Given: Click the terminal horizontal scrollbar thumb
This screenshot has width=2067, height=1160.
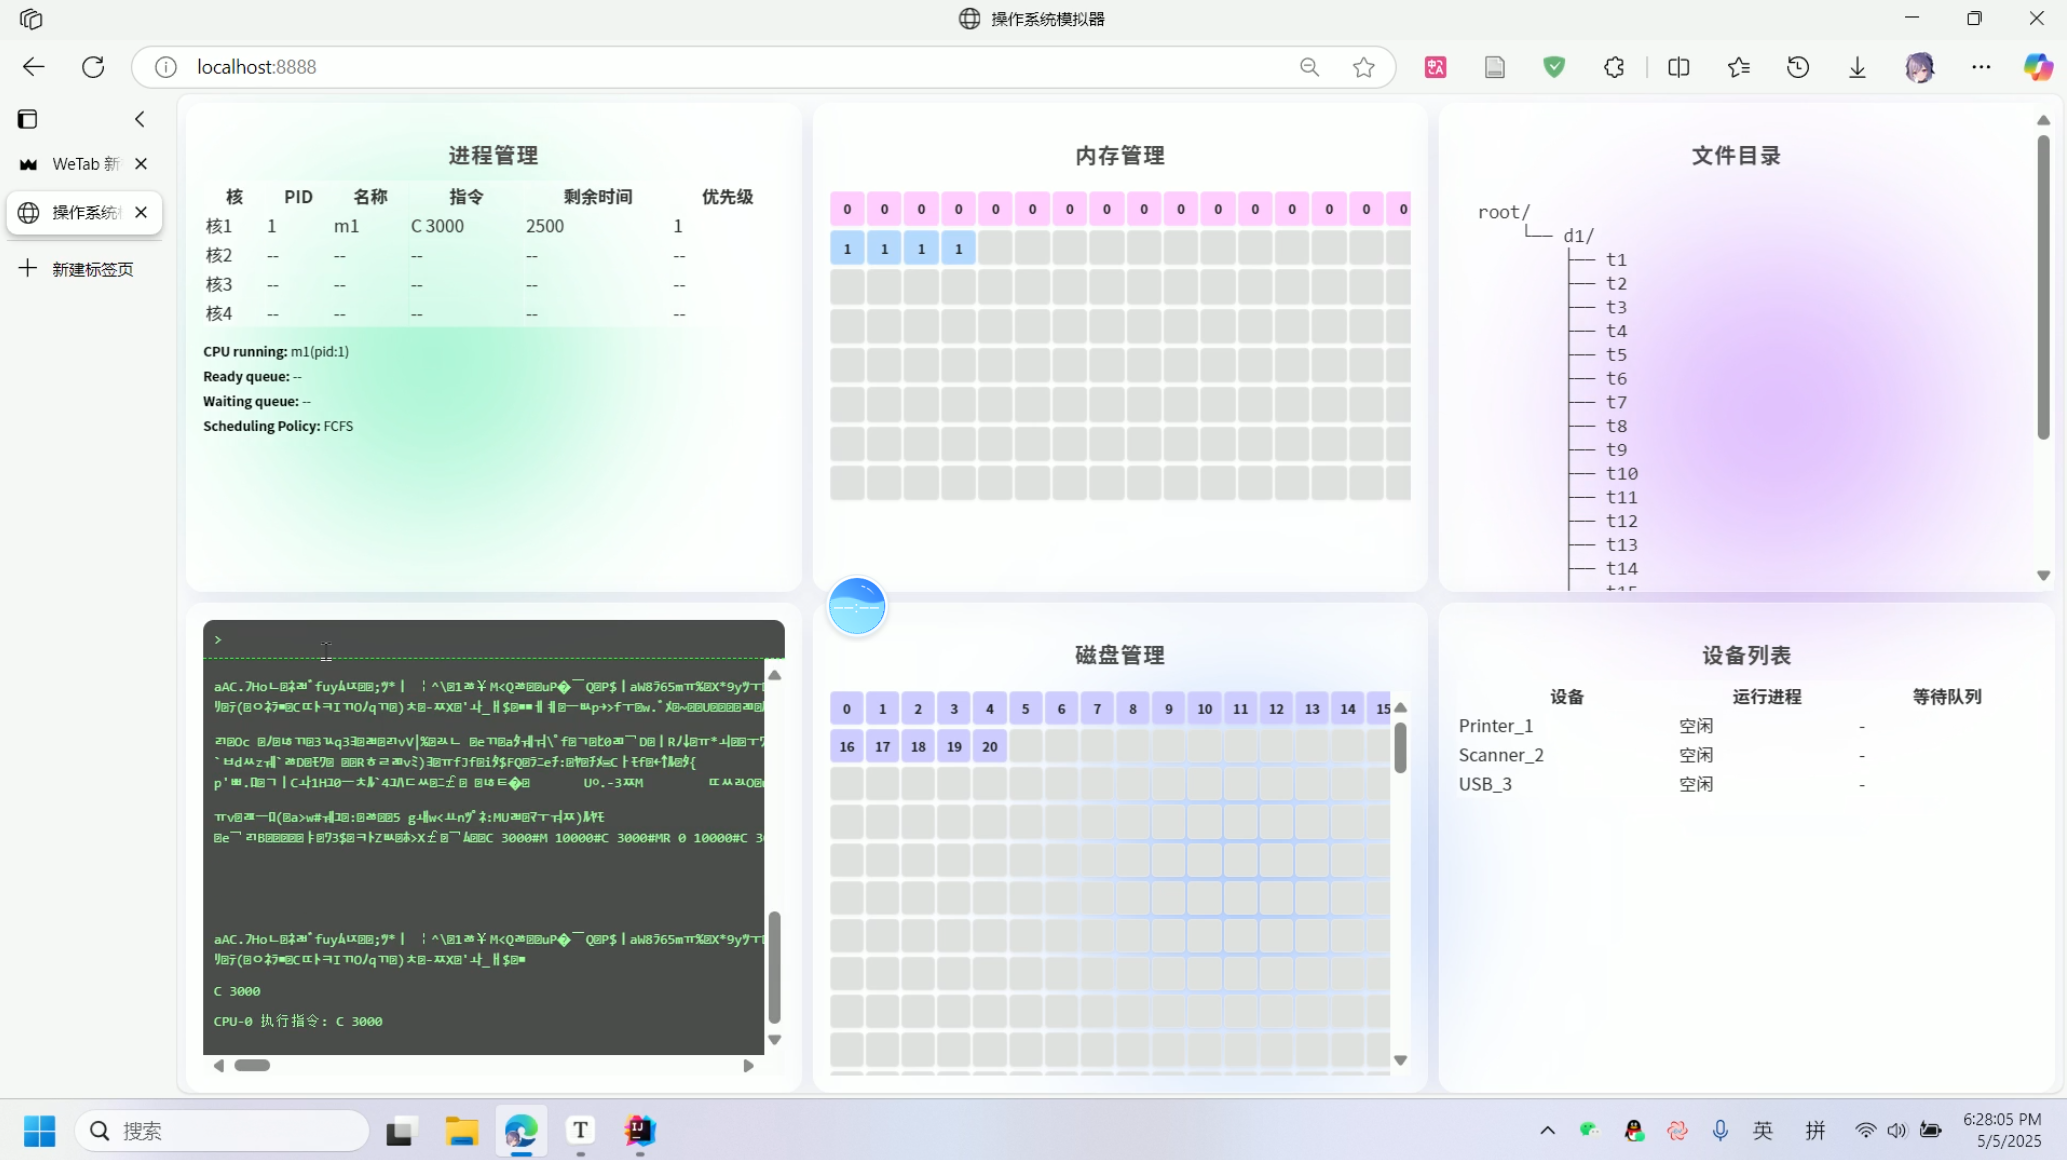Looking at the screenshot, I should click(252, 1066).
